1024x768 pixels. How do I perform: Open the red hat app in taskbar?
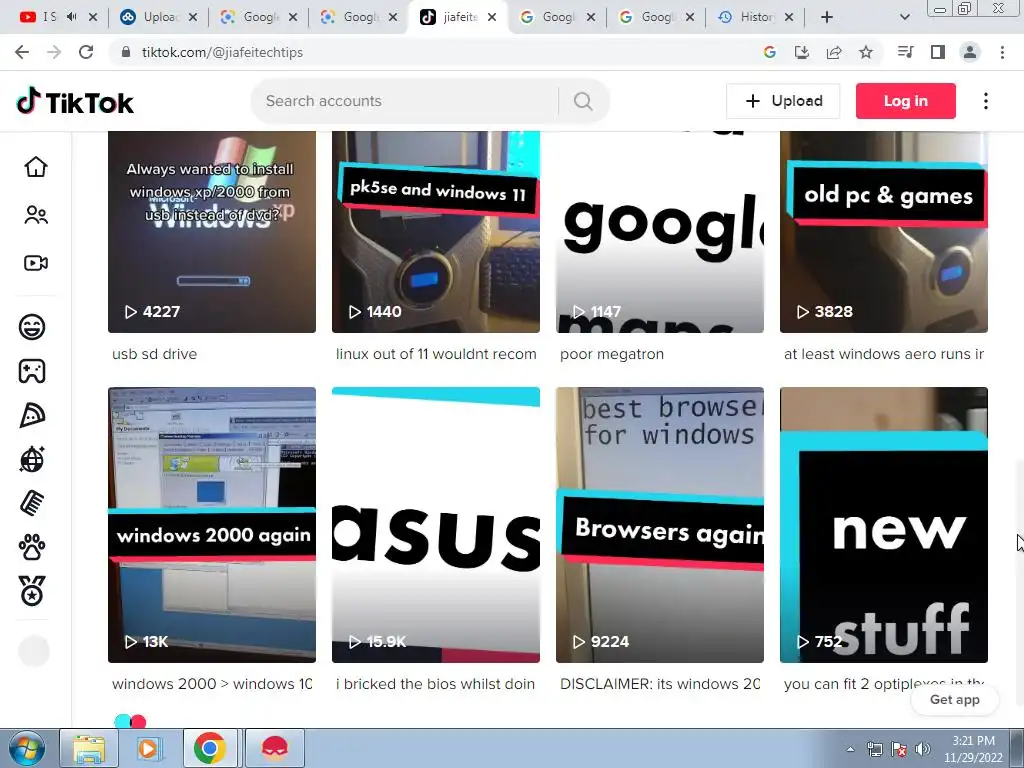point(274,748)
